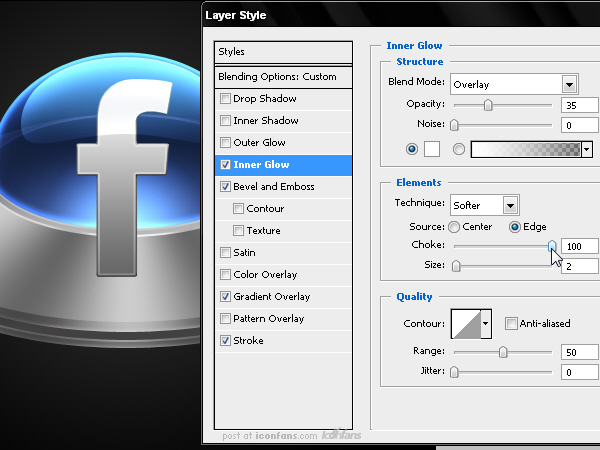Open the Technique Softer dropdown
The image size is (600, 450).
click(x=484, y=205)
